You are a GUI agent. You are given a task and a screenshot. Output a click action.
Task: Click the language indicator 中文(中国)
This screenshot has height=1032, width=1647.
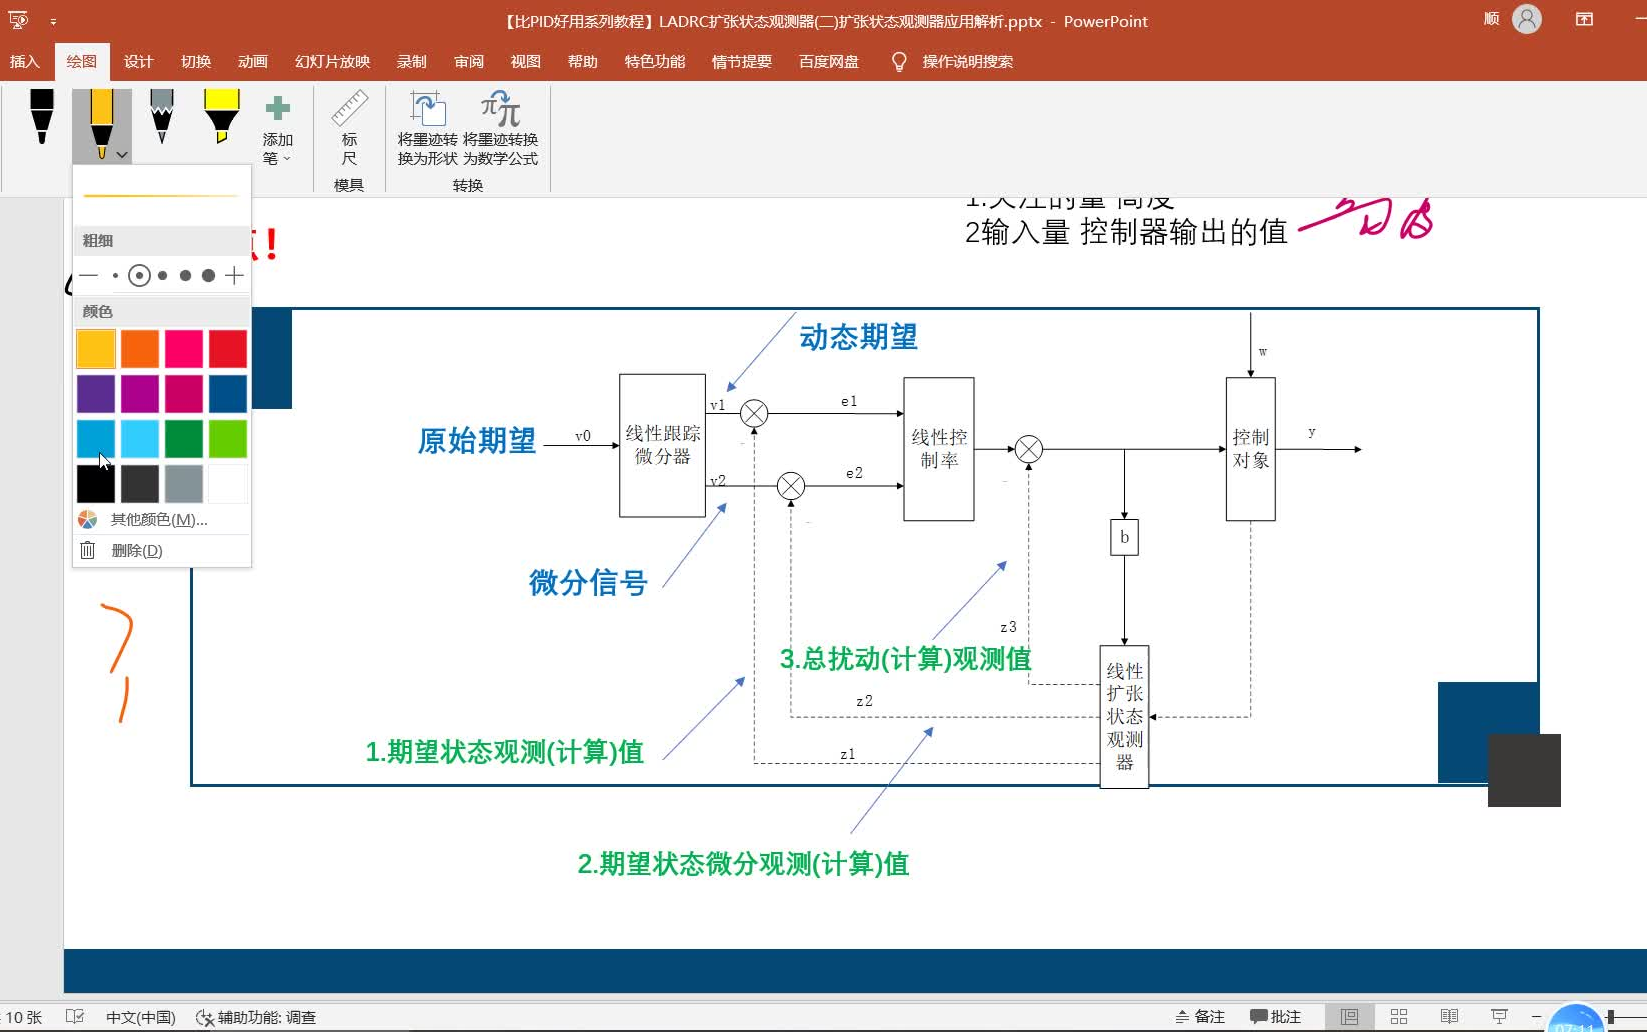[x=141, y=1017]
